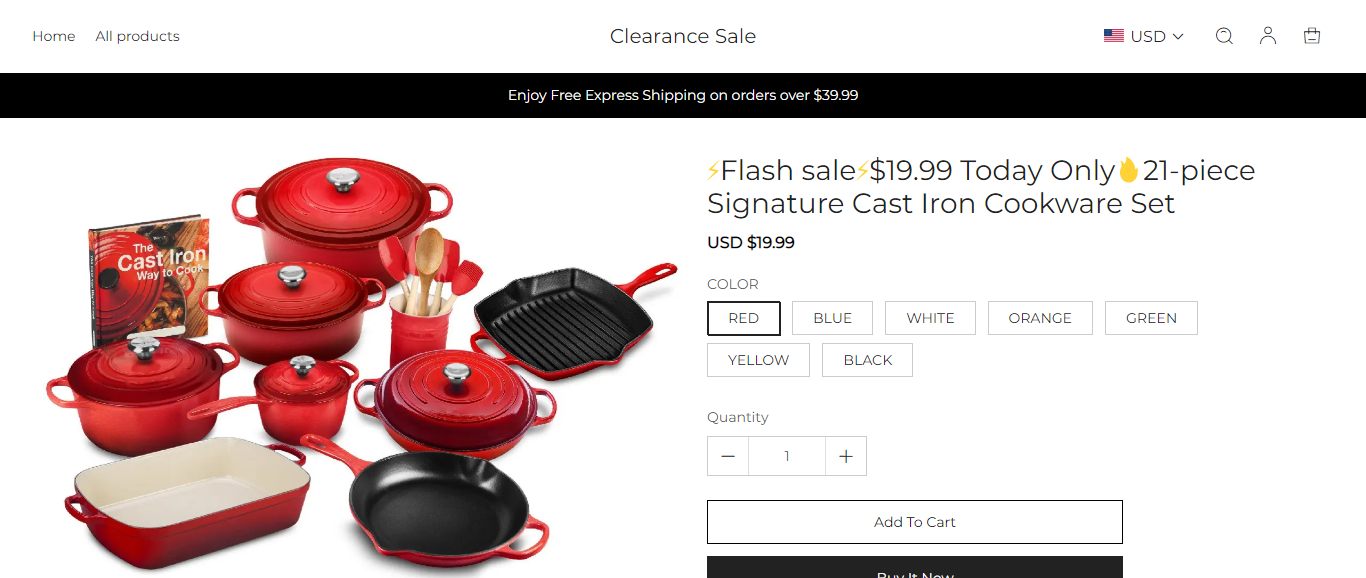Select the RED color option

click(x=744, y=318)
